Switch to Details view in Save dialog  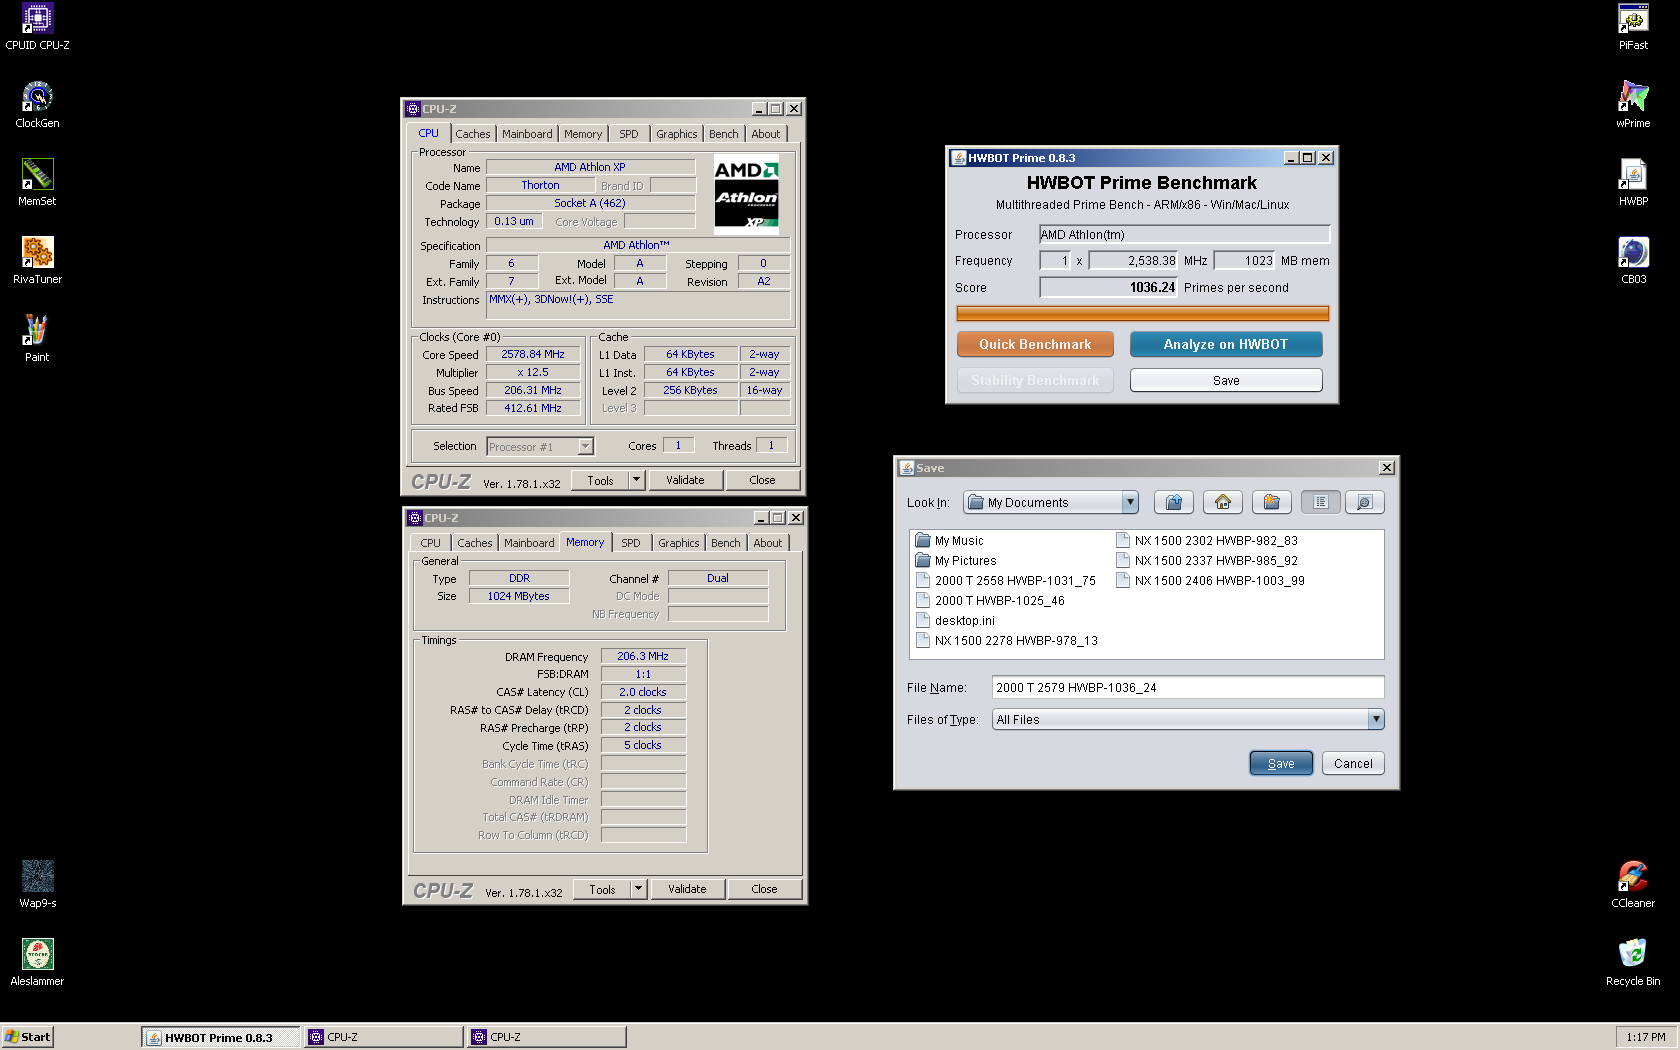[x=1365, y=502]
